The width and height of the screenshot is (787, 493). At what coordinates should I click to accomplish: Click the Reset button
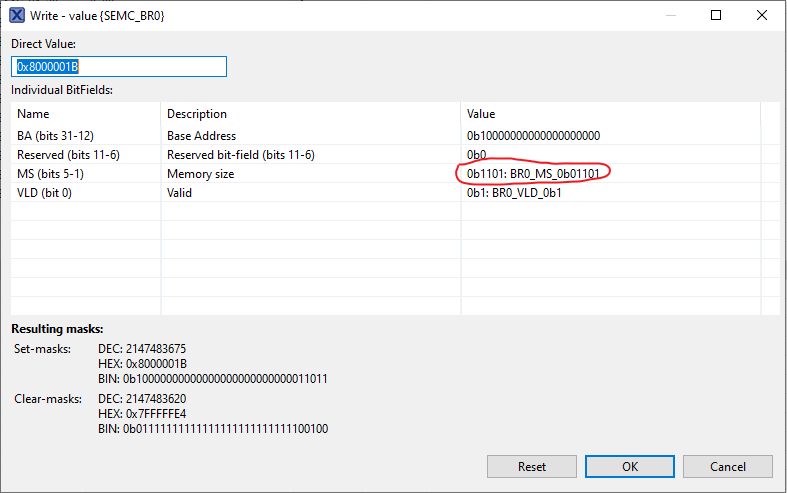point(532,466)
